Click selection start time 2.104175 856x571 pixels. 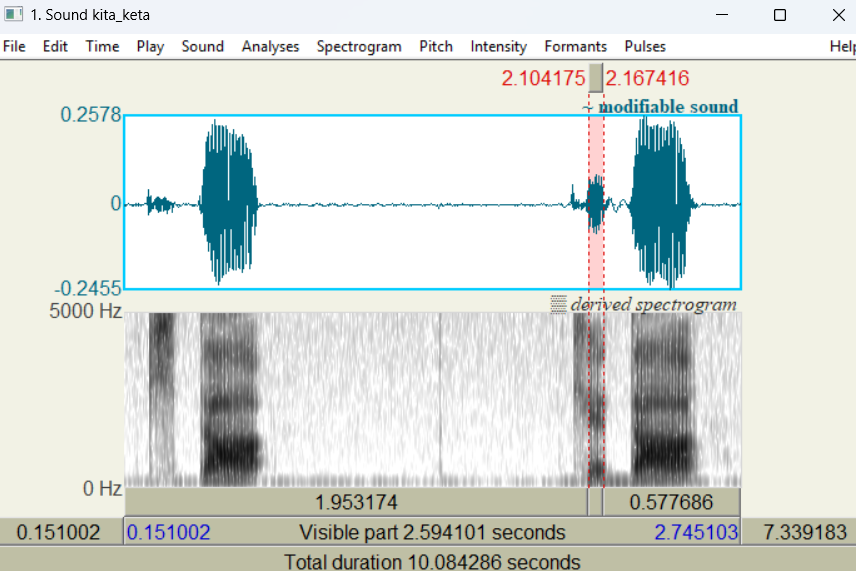click(543, 78)
